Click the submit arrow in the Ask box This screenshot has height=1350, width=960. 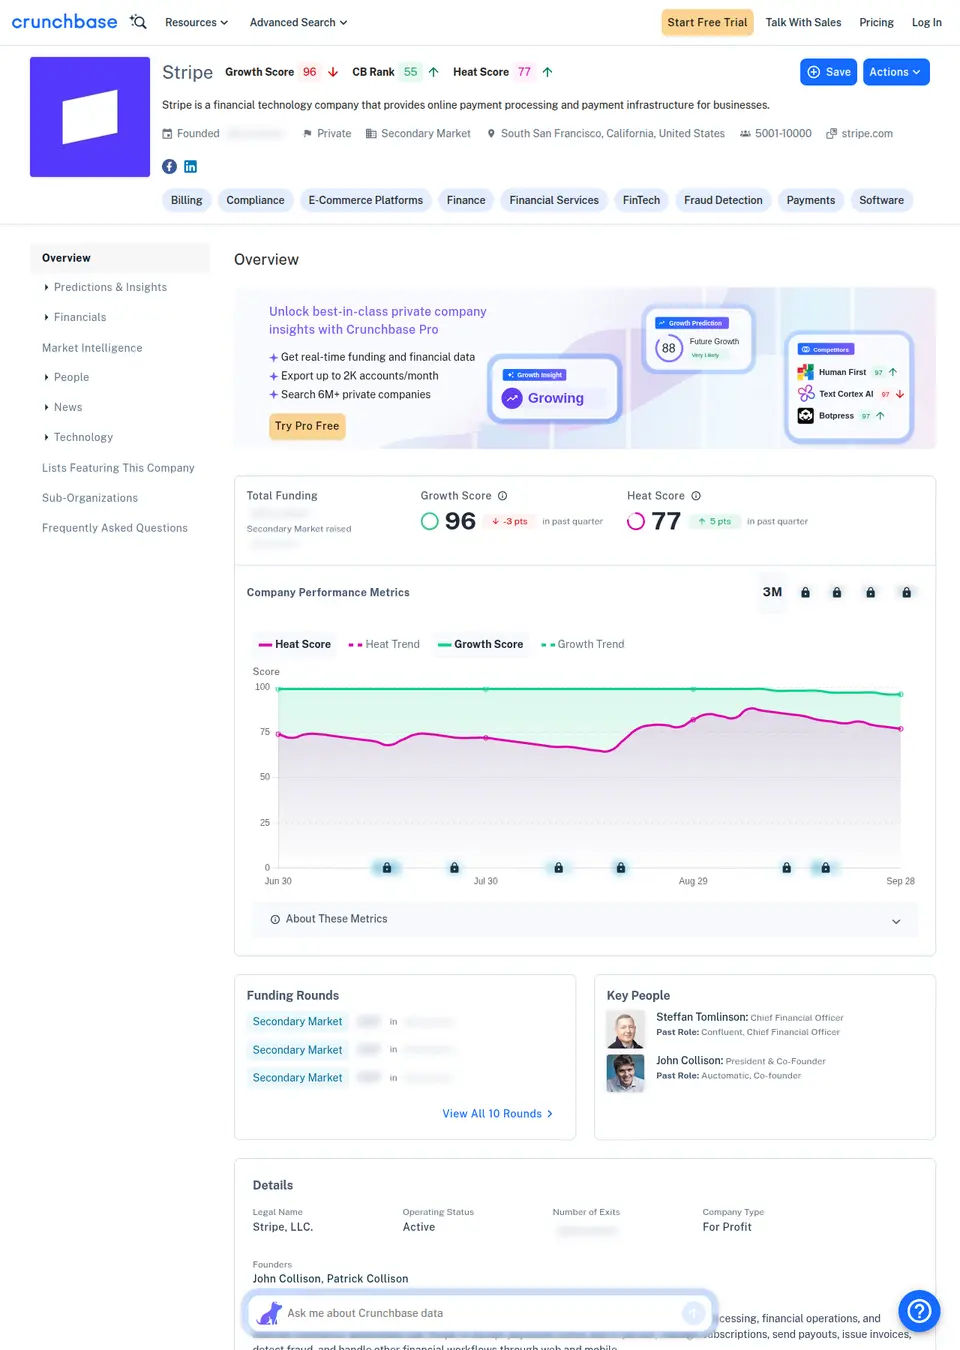pos(693,1313)
